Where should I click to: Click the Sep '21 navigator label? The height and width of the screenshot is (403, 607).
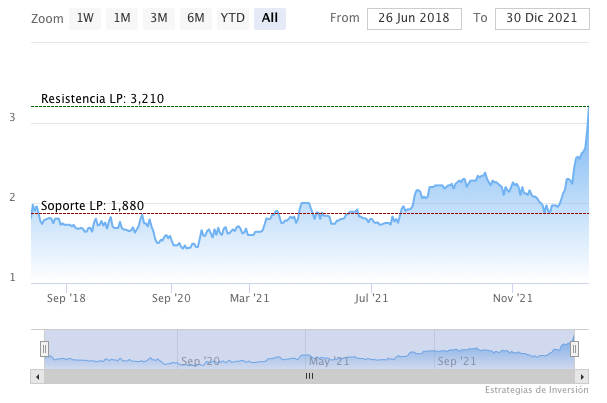456,361
